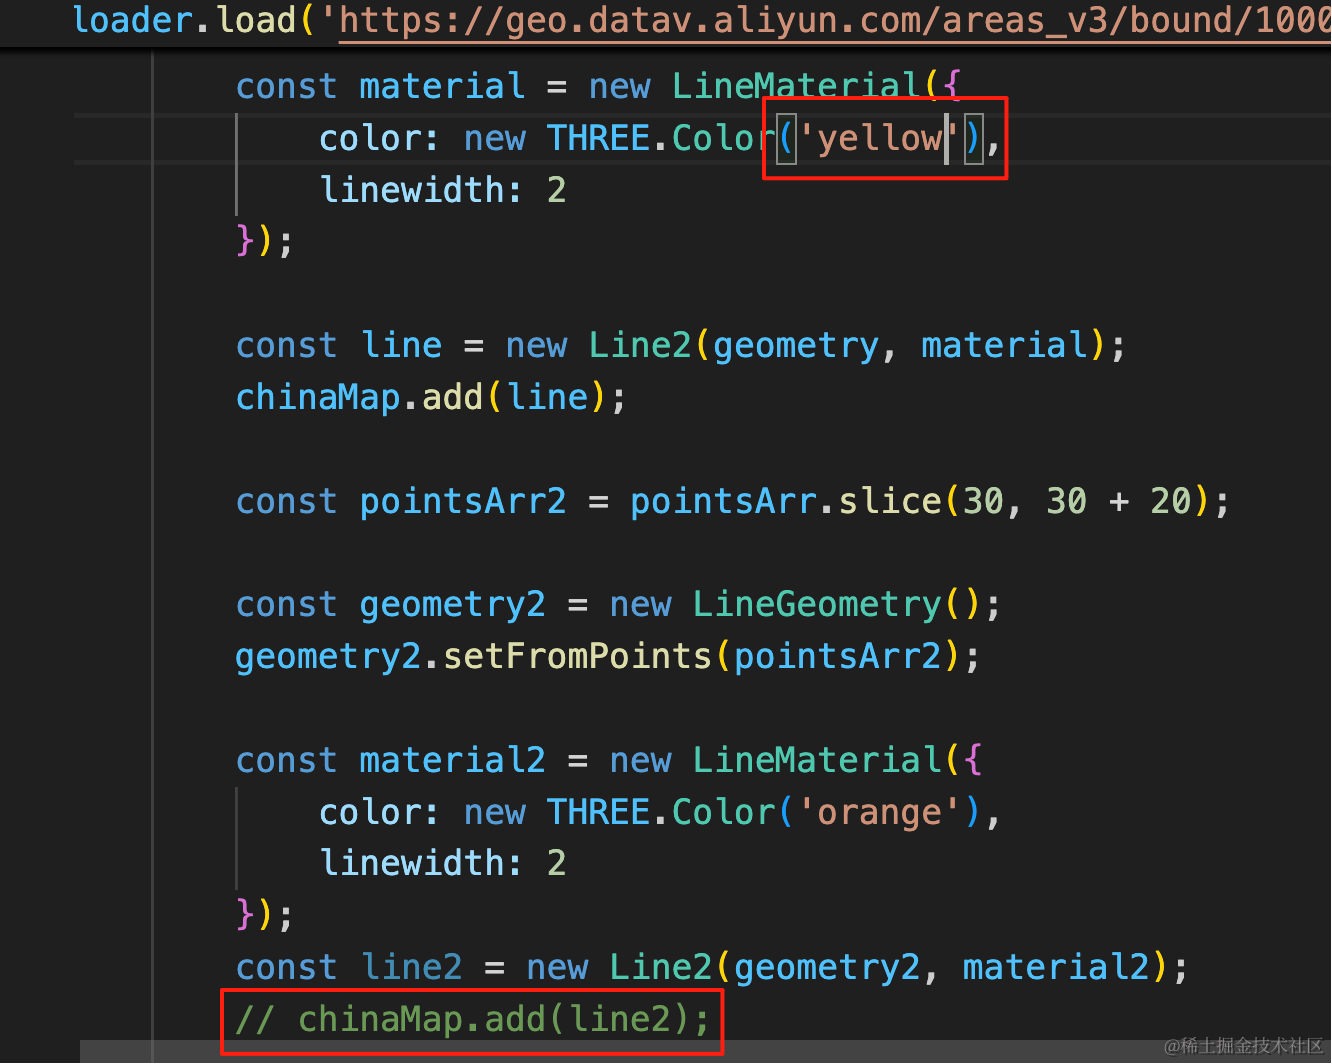
Task: Click 'geometry2.setFromPoints(pointsArr2);' line
Action: 608,657
